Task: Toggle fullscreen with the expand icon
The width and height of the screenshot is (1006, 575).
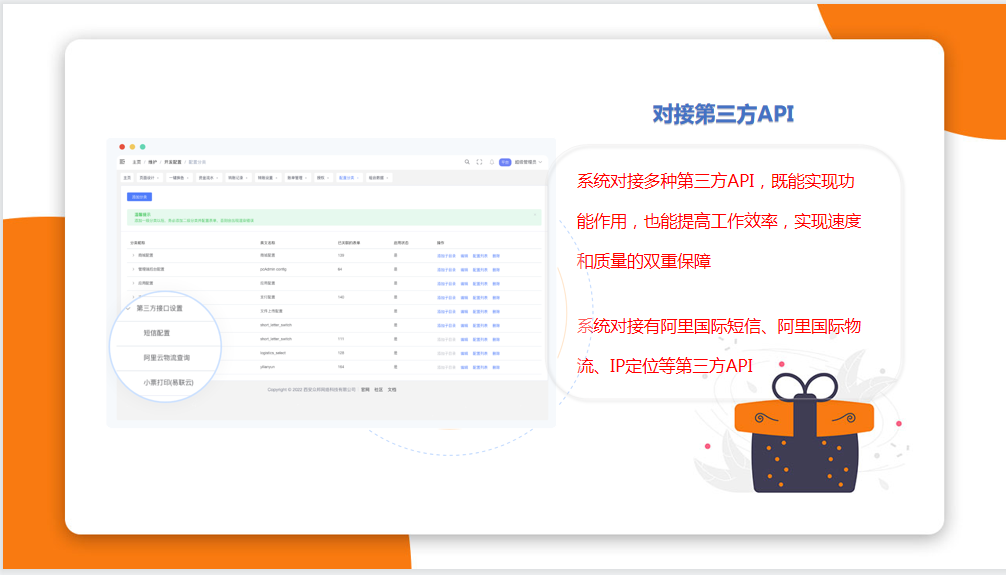Action: click(479, 161)
